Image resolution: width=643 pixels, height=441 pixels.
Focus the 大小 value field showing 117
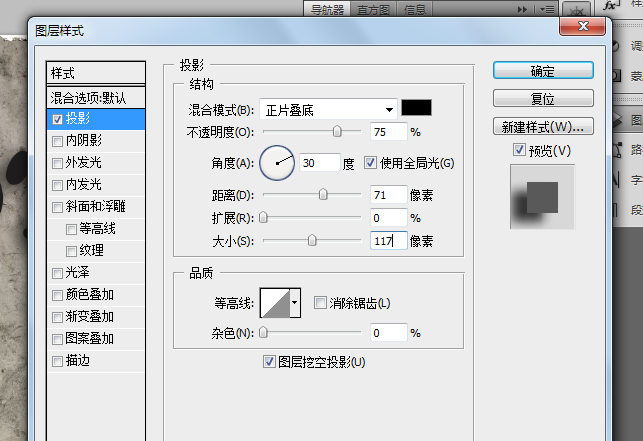[389, 240]
